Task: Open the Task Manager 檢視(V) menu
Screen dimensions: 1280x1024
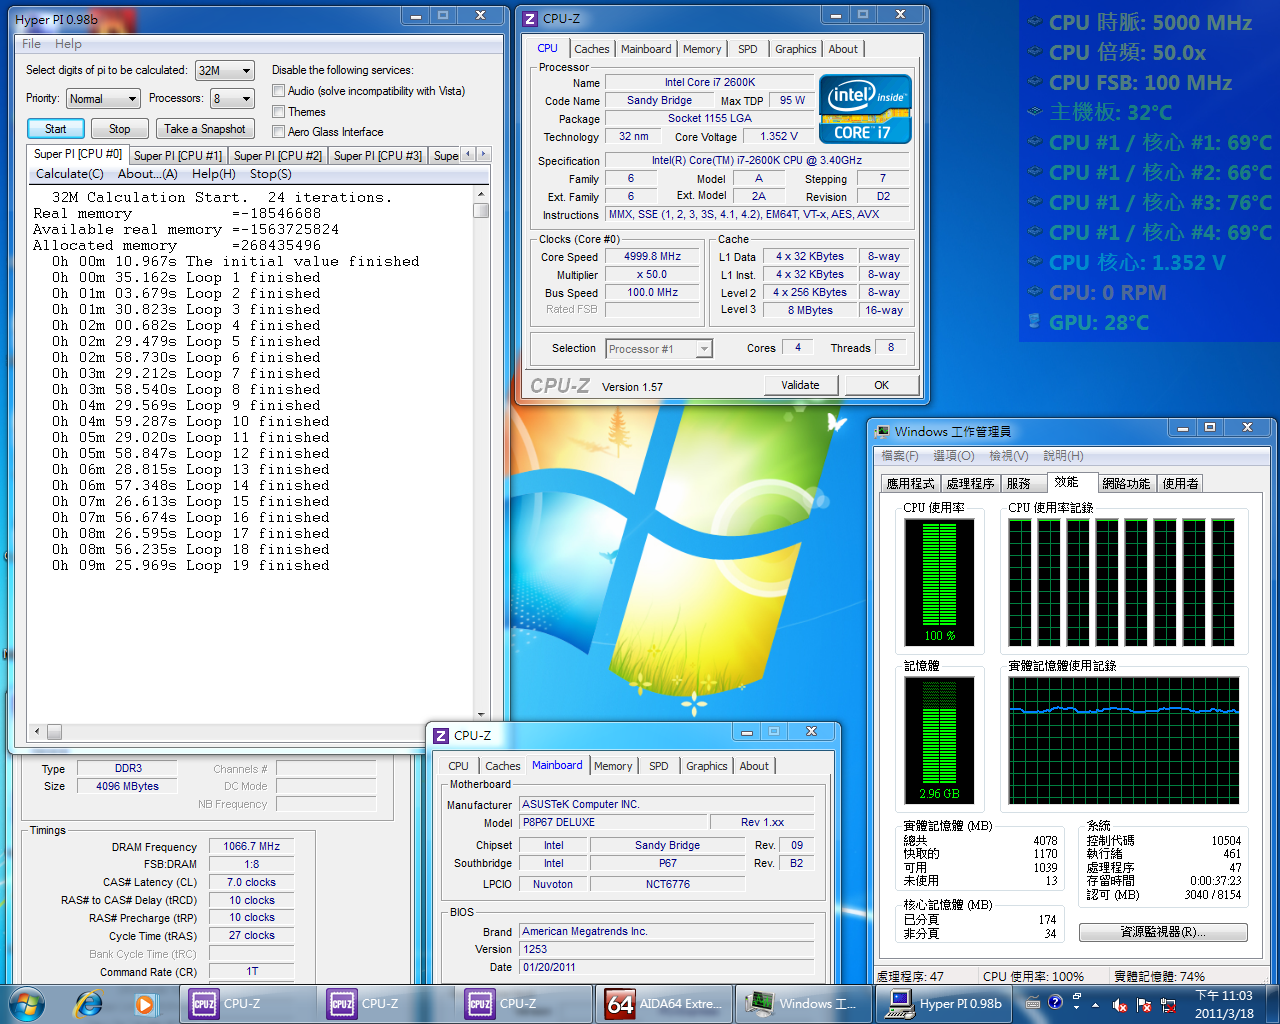Action: coord(1009,456)
